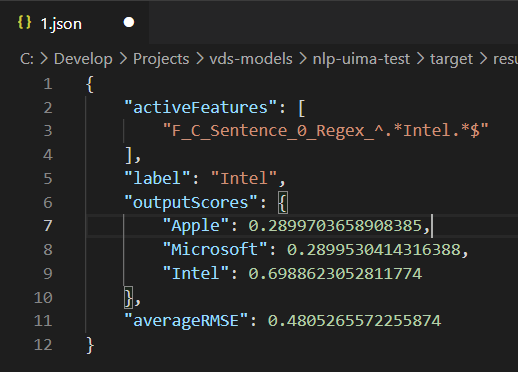Click the closing brace on line 12

click(90, 345)
